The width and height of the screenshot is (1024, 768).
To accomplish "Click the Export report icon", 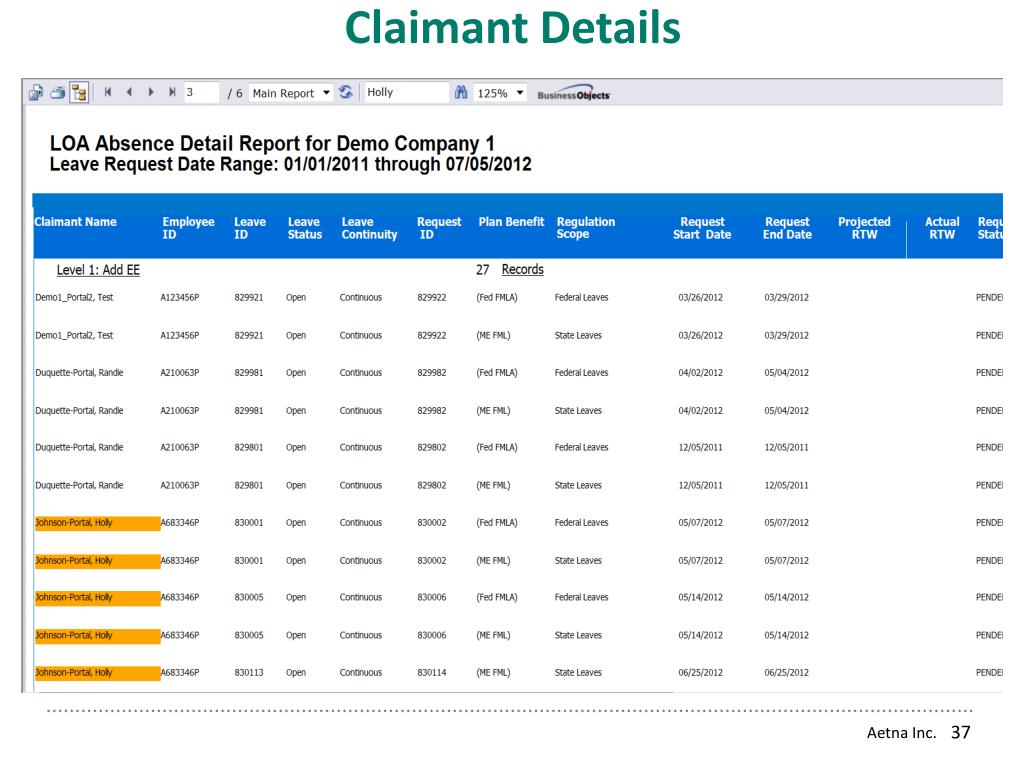I will 35,93.
